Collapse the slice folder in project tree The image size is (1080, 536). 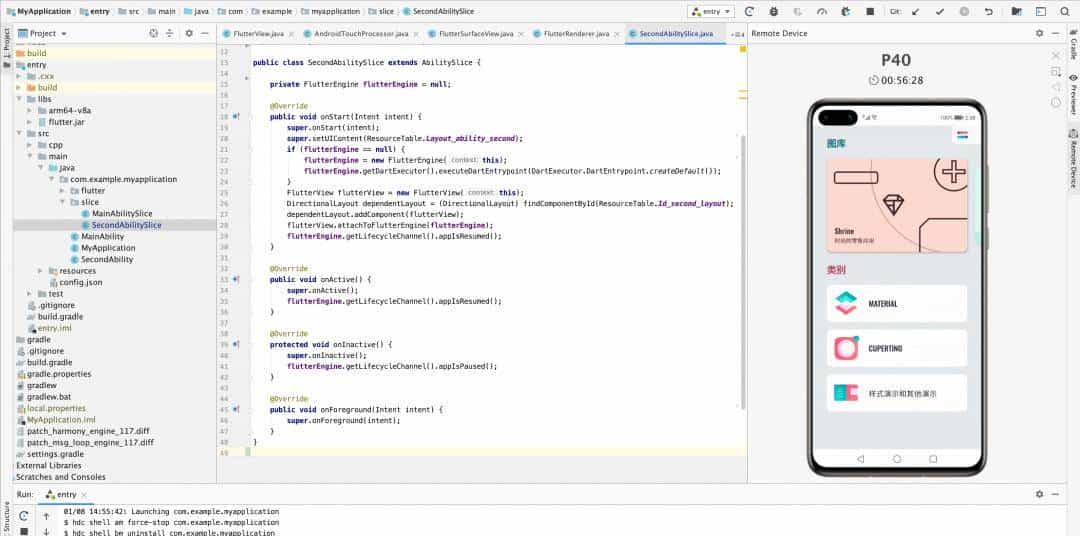pyautogui.click(x=62, y=202)
